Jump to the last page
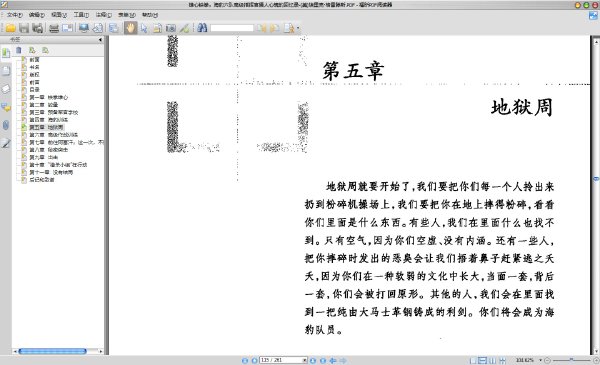Viewport: 600px width, 365px height. tap(323, 360)
